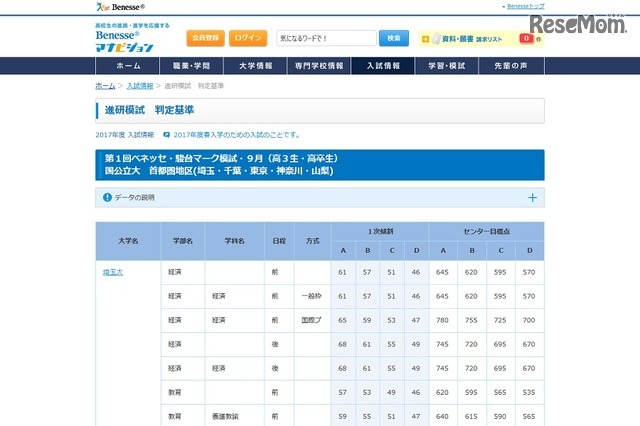Click the info icon beside データの説明
This screenshot has width=640, height=426.
coord(107,198)
